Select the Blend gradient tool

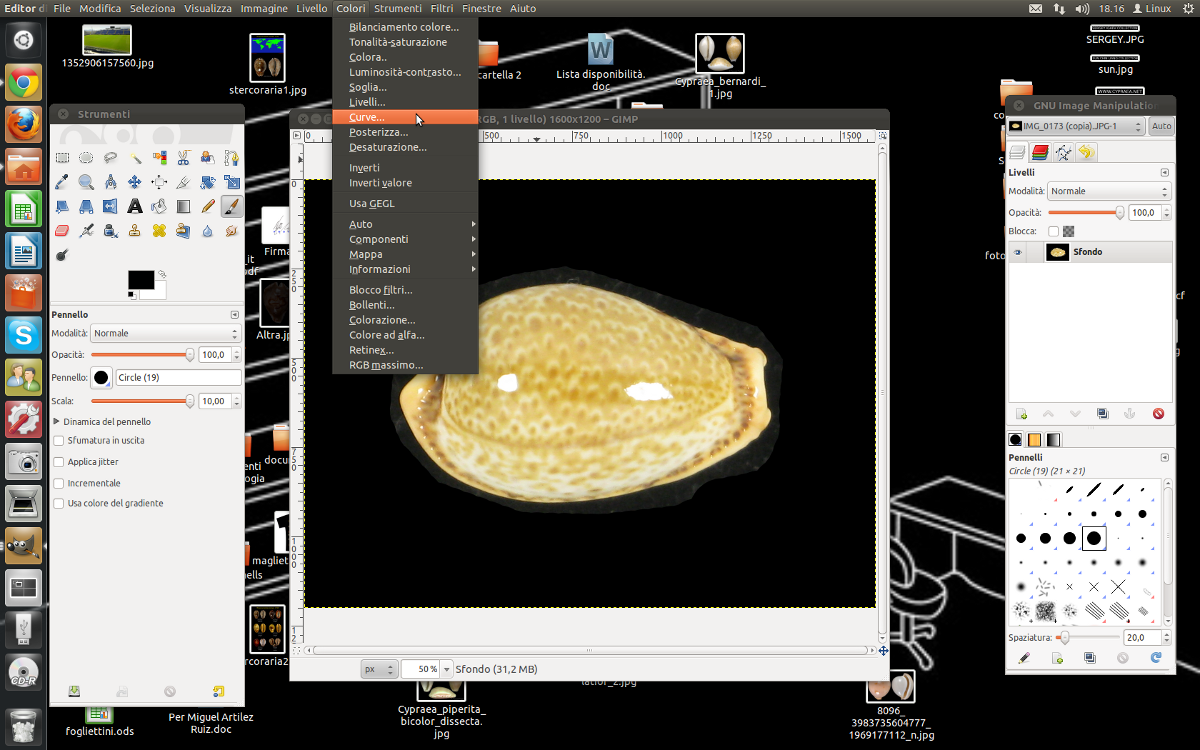[x=183, y=207]
